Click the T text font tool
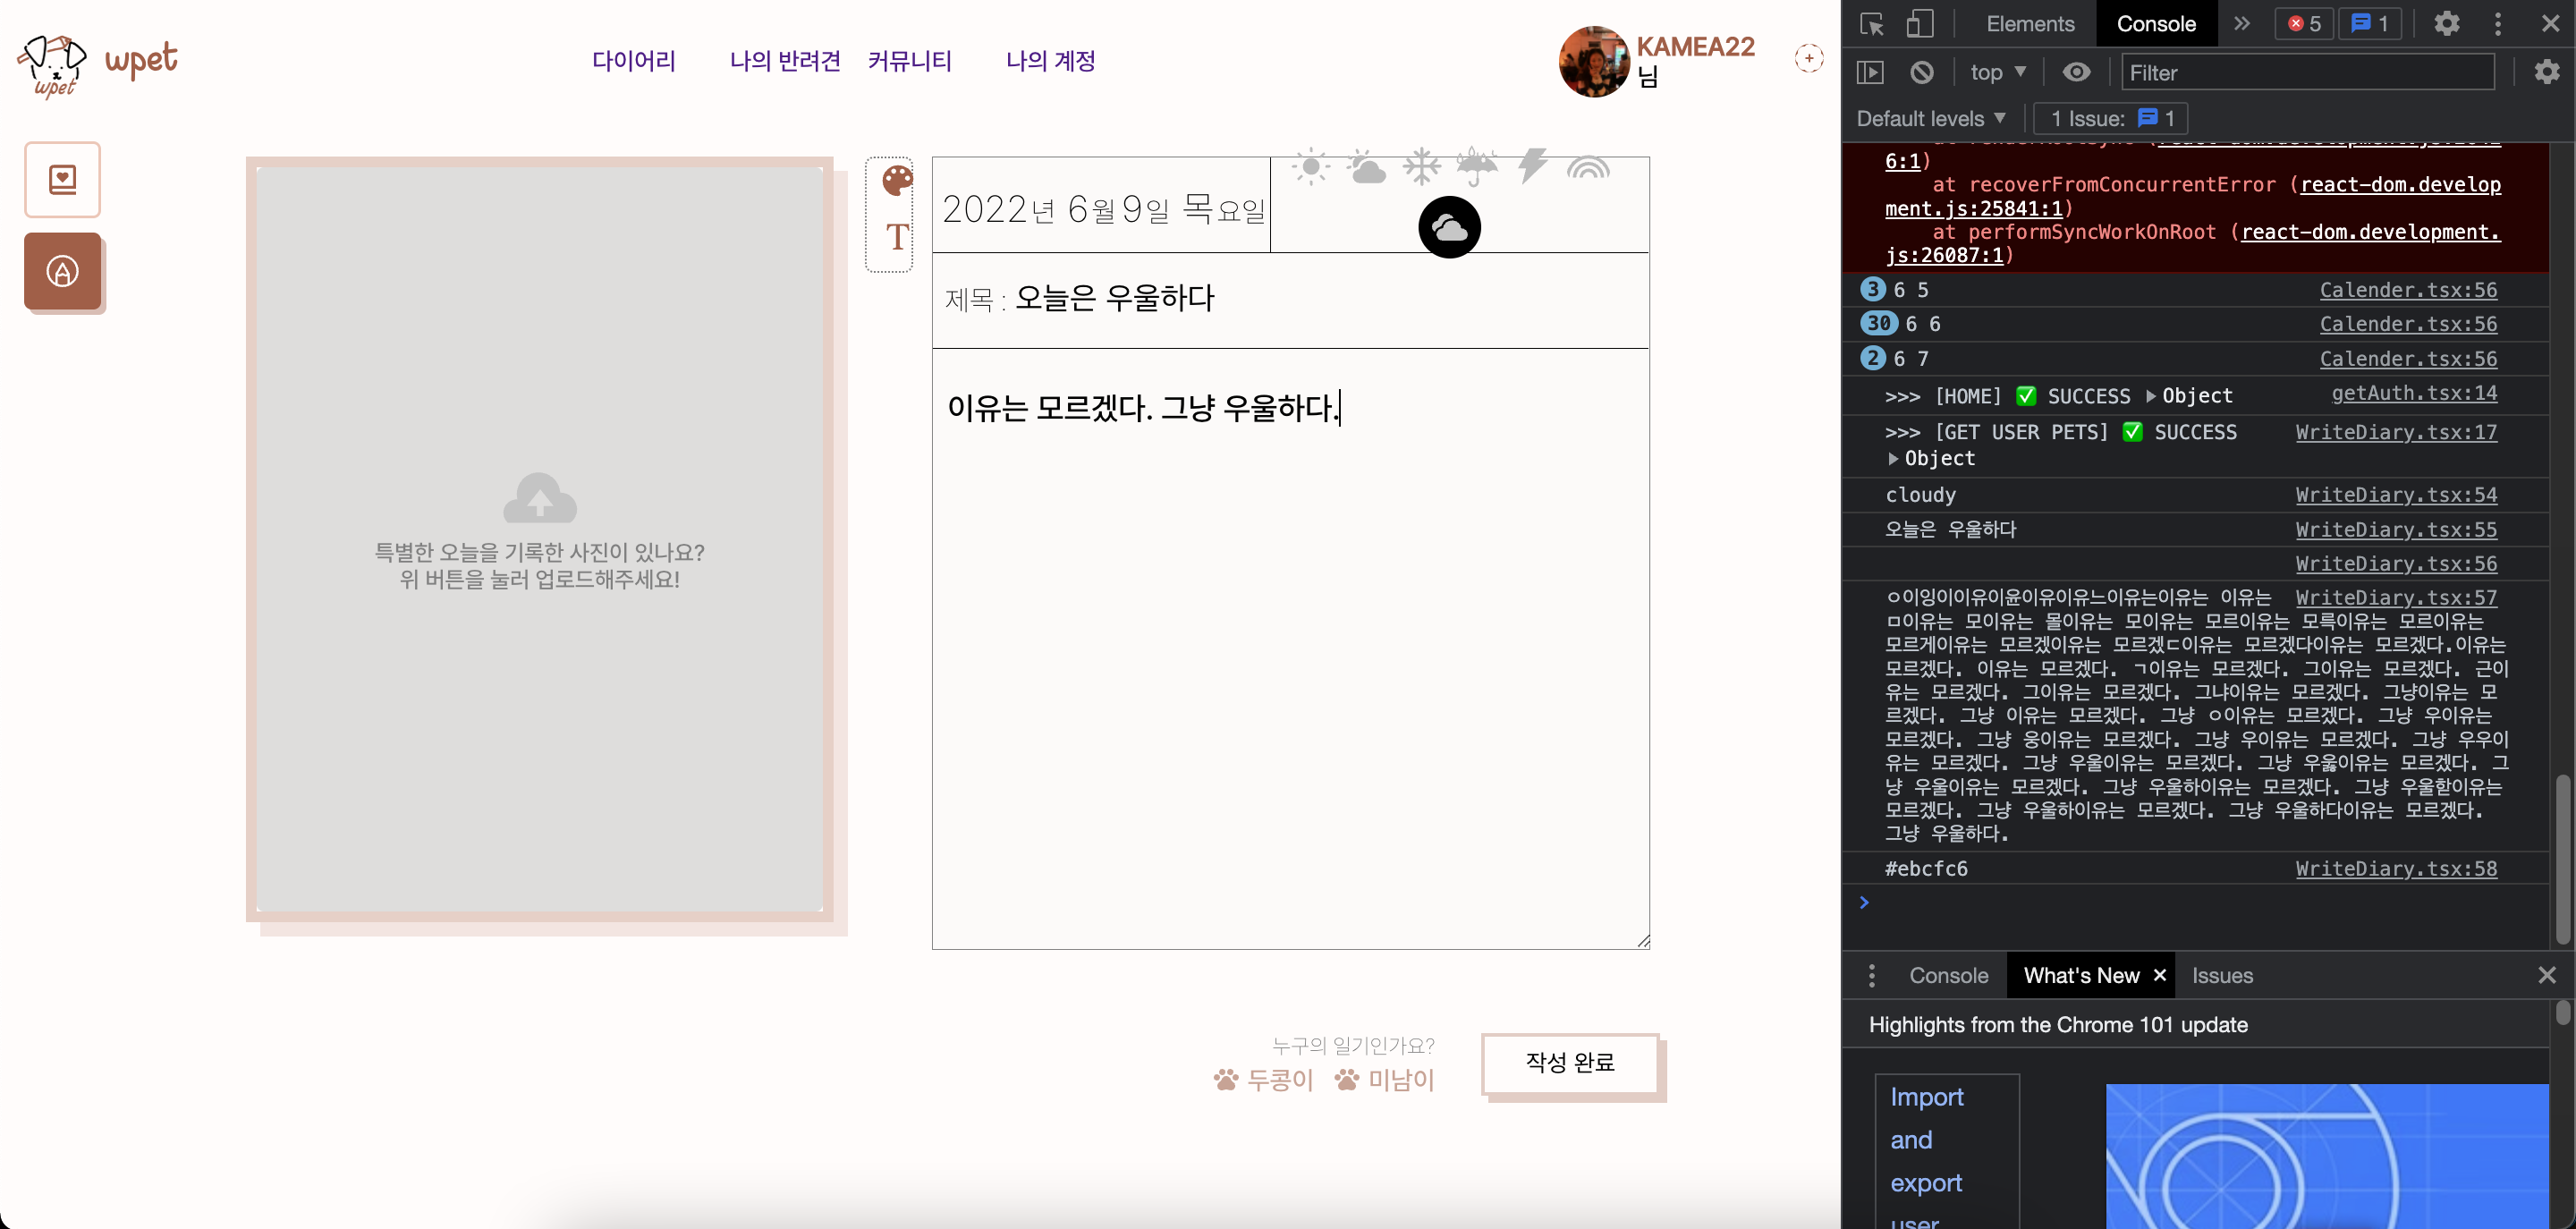Viewport: 2576px width, 1229px height. coord(897,237)
